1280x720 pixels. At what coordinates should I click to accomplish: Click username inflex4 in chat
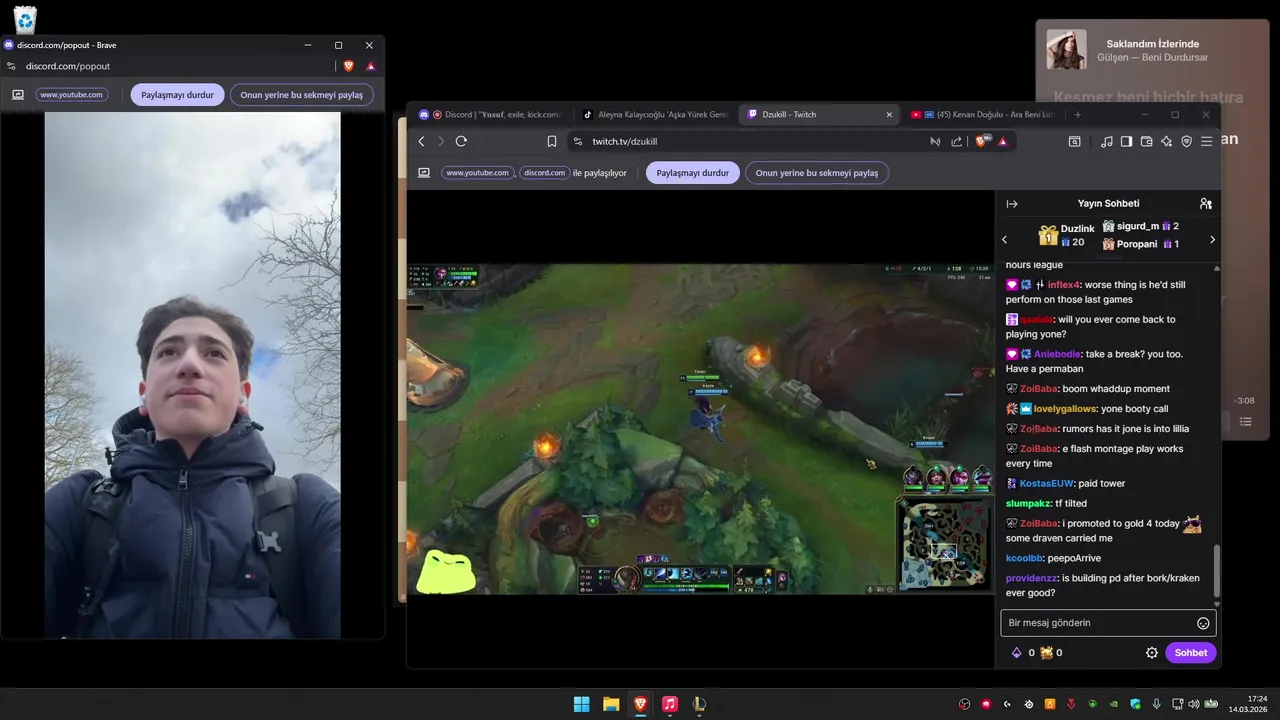[1064, 285]
